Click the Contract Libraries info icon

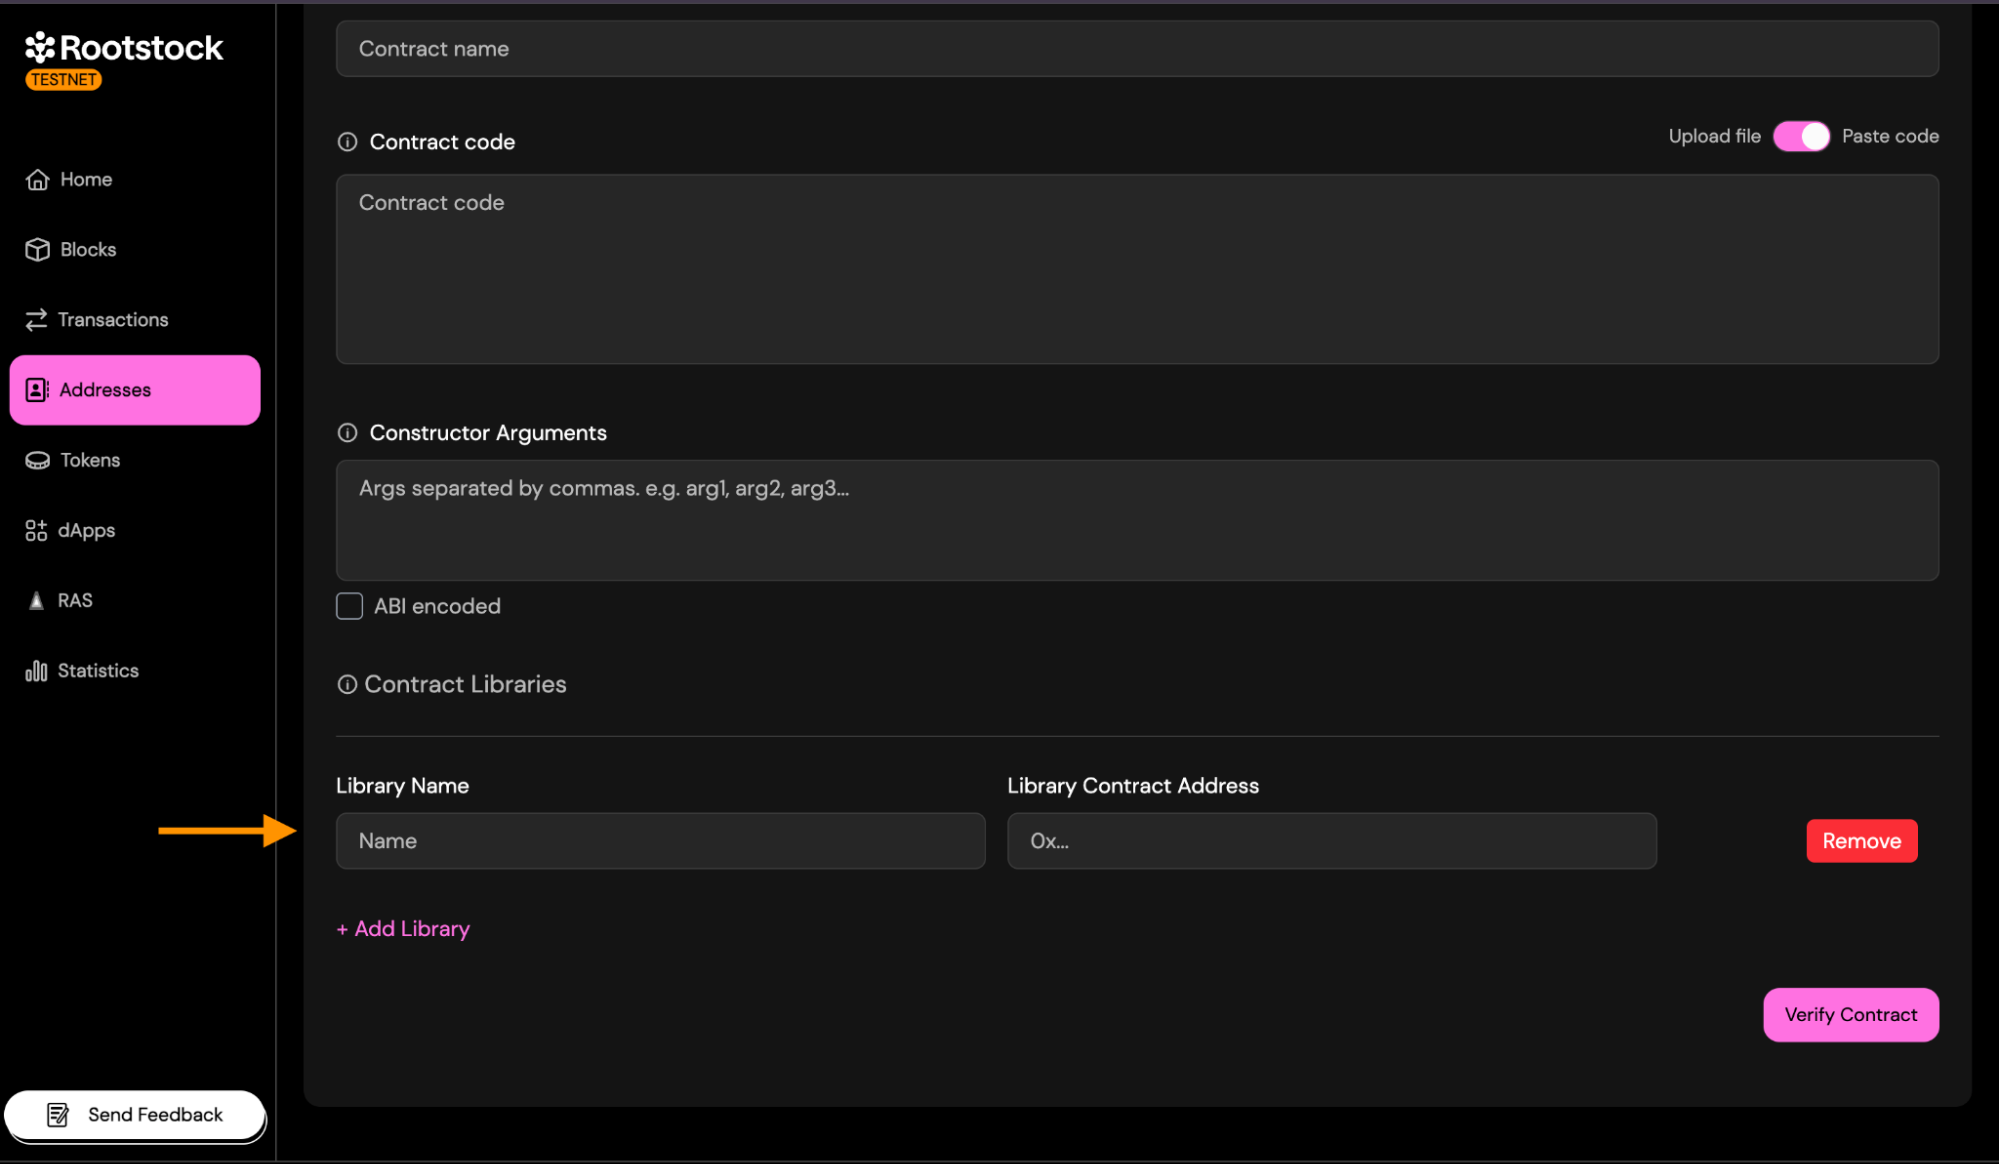346,685
